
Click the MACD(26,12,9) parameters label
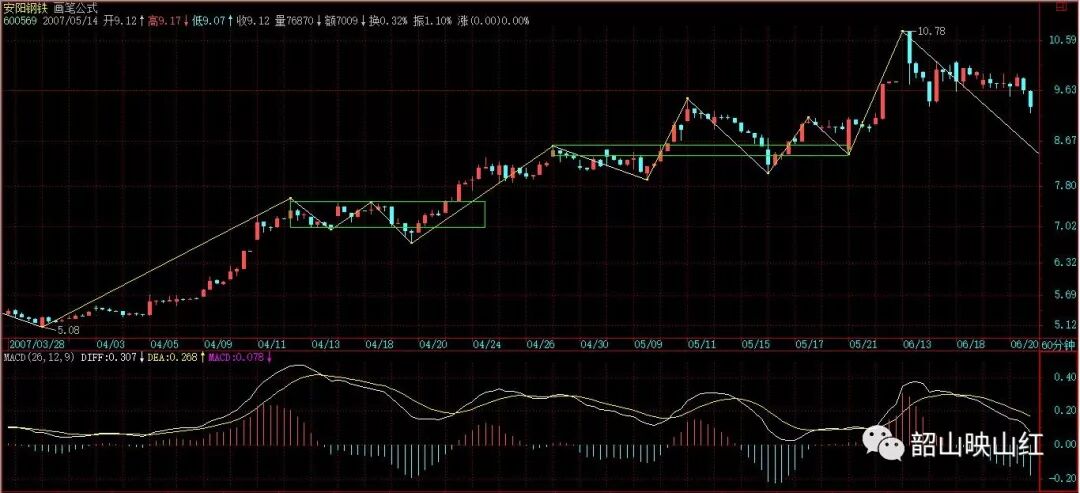[39, 357]
